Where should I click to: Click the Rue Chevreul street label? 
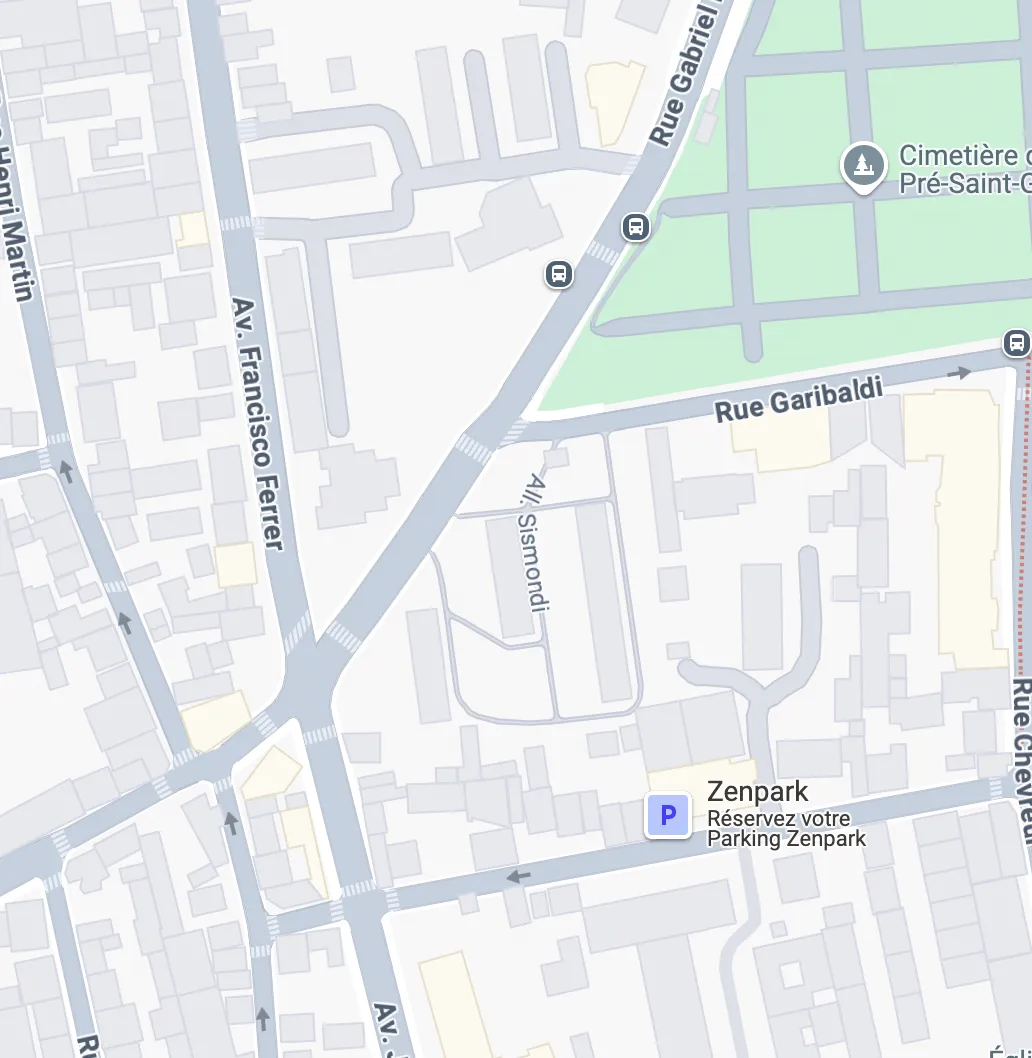pyautogui.click(x=1022, y=762)
